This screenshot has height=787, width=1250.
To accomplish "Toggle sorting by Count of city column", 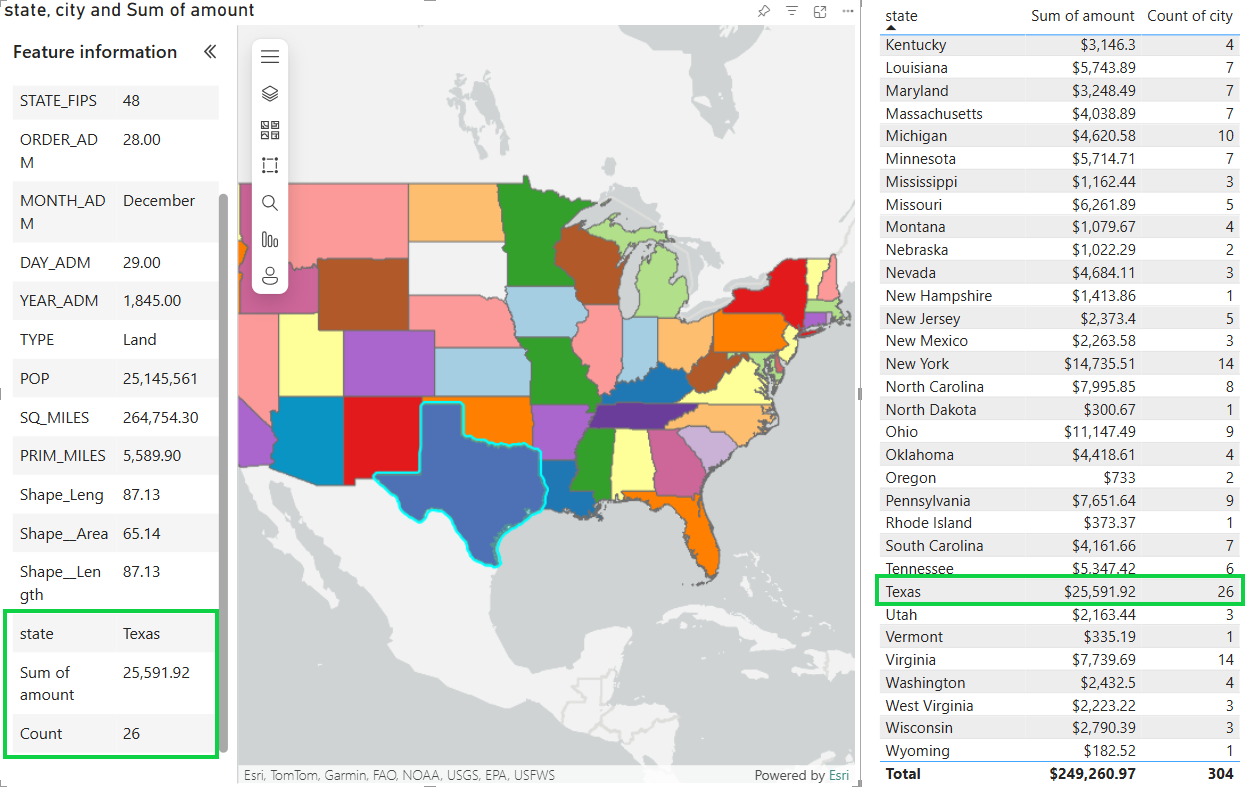I will [x=1190, y=16].
